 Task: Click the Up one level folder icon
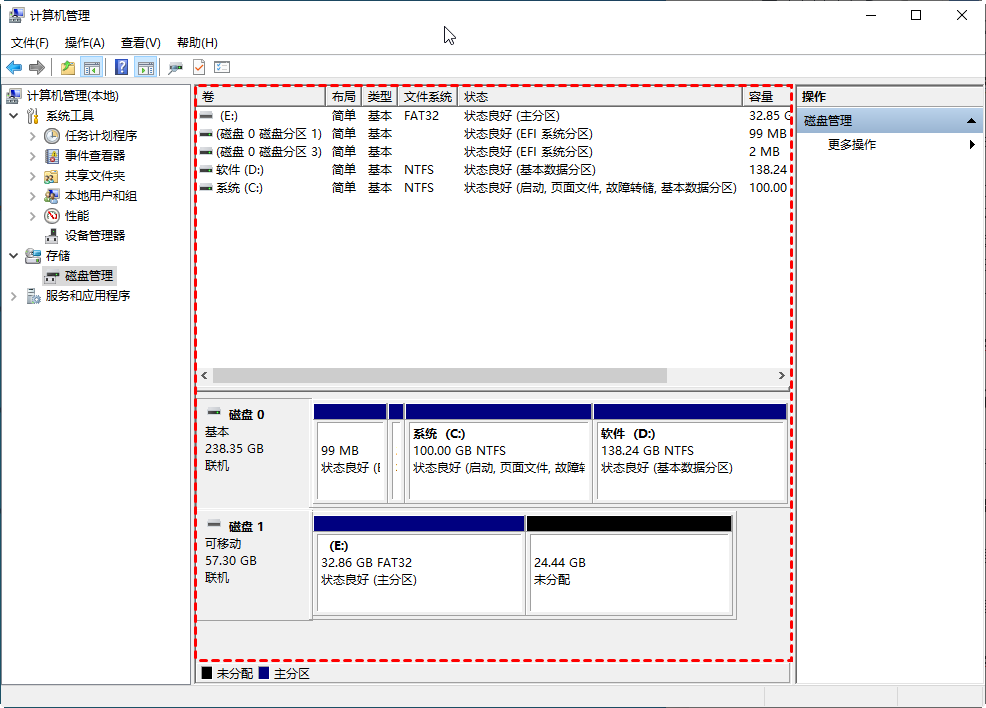(67, 67)
